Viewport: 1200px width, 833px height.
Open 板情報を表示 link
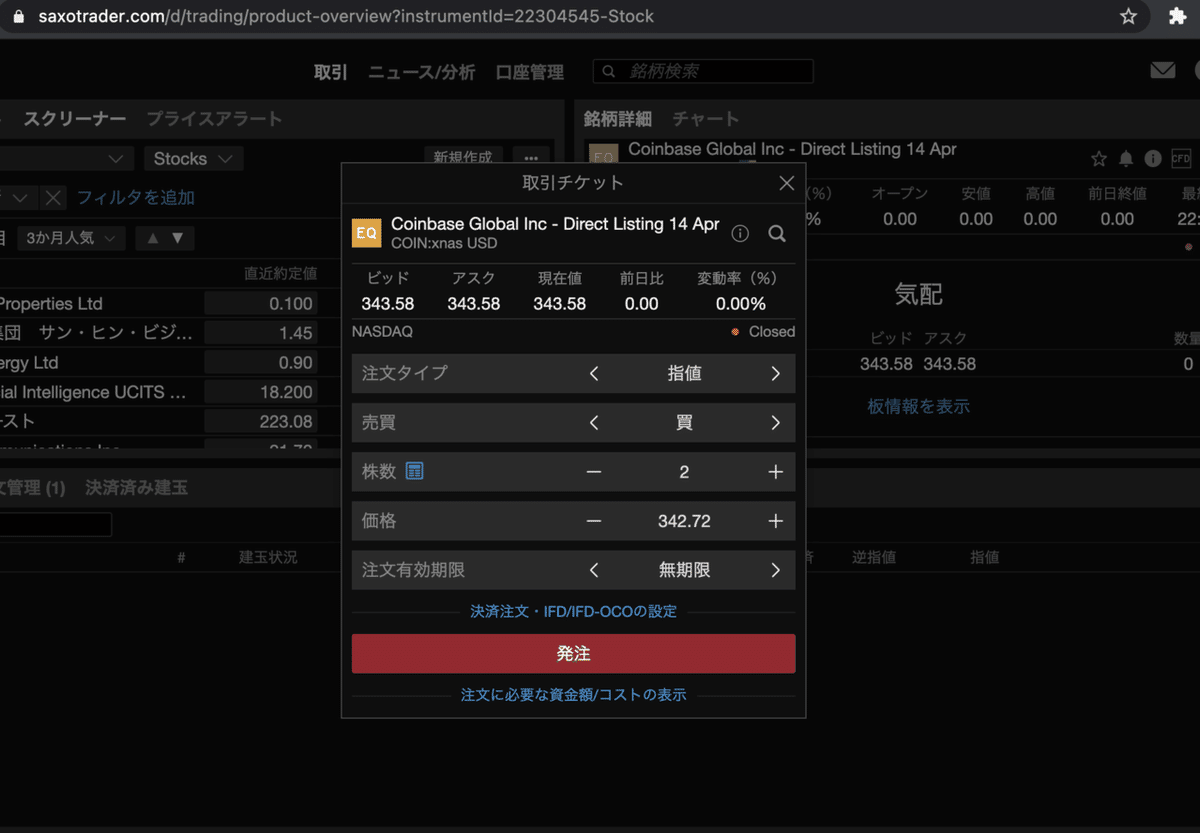[918, 406]
